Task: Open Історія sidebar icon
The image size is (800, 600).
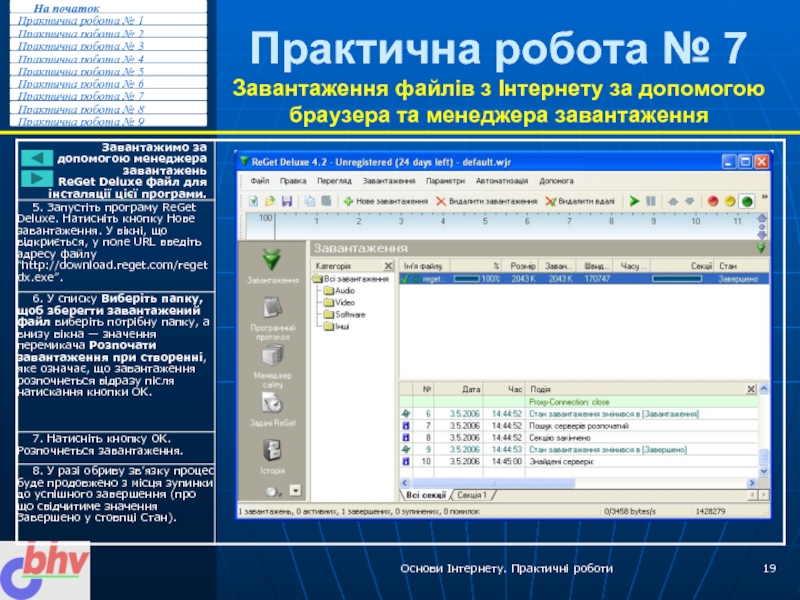Action: point(272,456)
